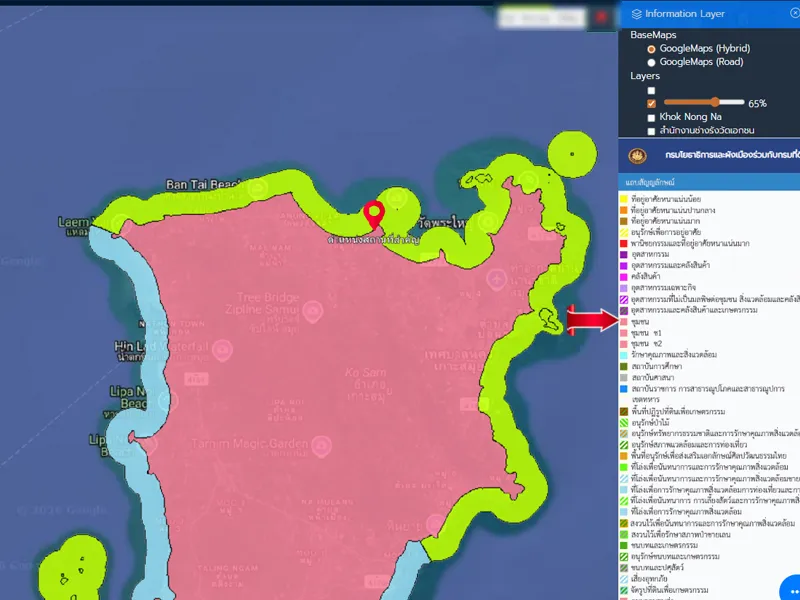Screen dimensions: 800x600
Task: Select GoogleMaps (Road) basemap
Action: coord(652,62)
